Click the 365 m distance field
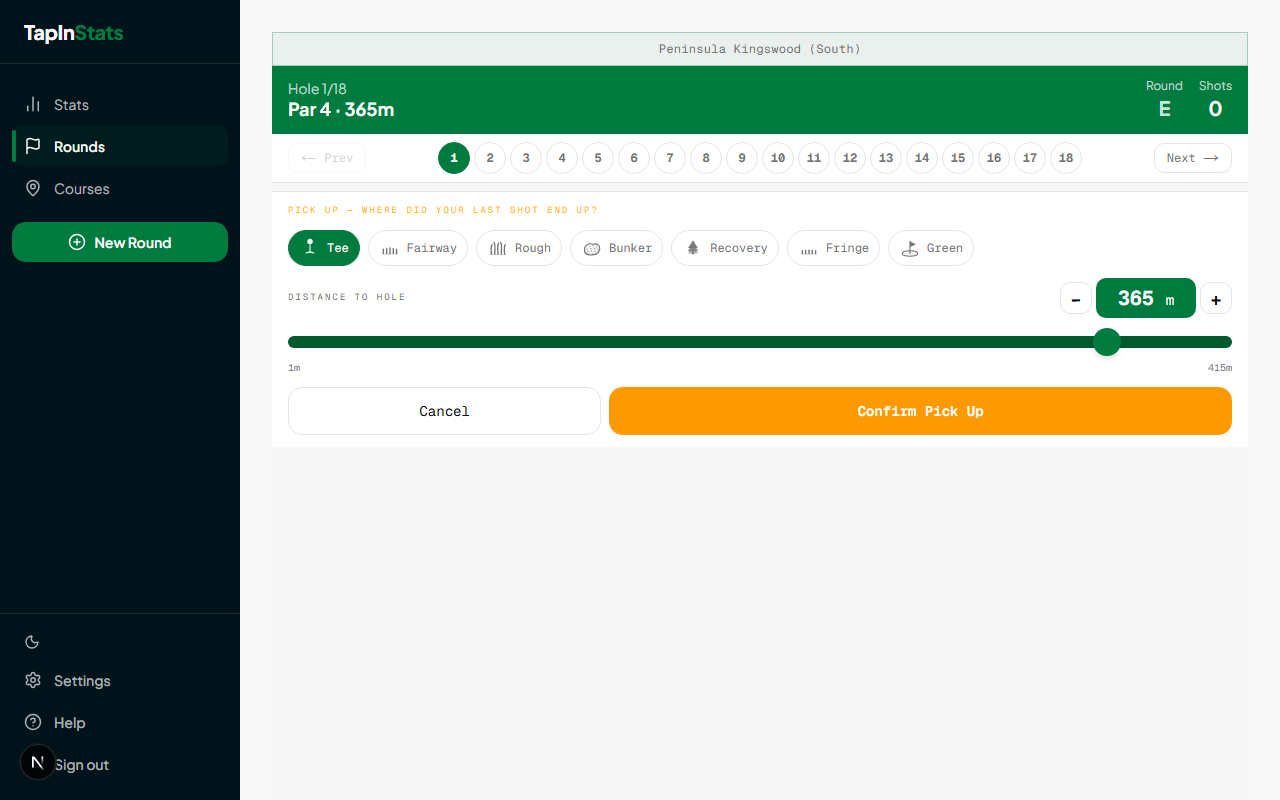This screenshot has width=1280, height=800. [1145, 298]
